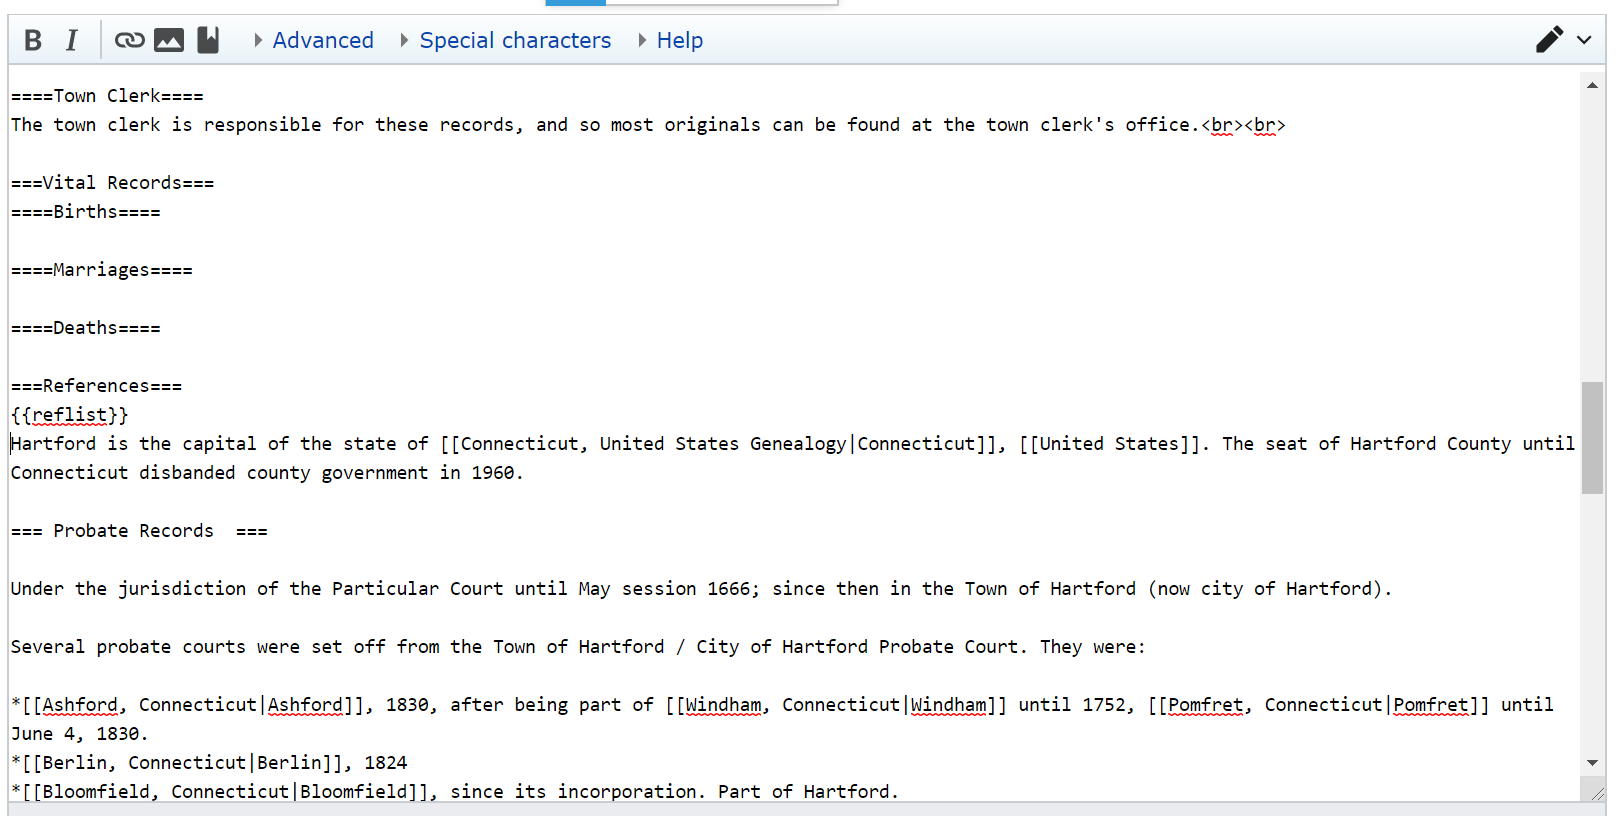Toggle bold formatting

(33, 40)
